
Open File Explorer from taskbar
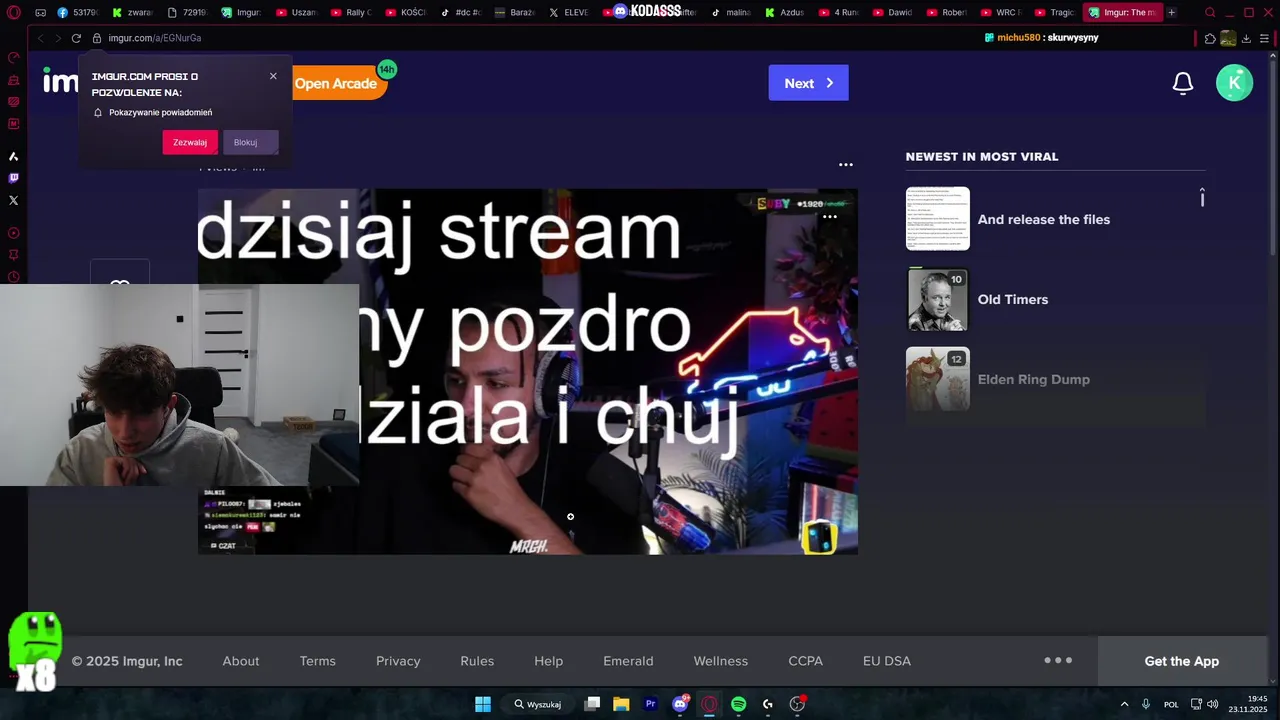621,704
